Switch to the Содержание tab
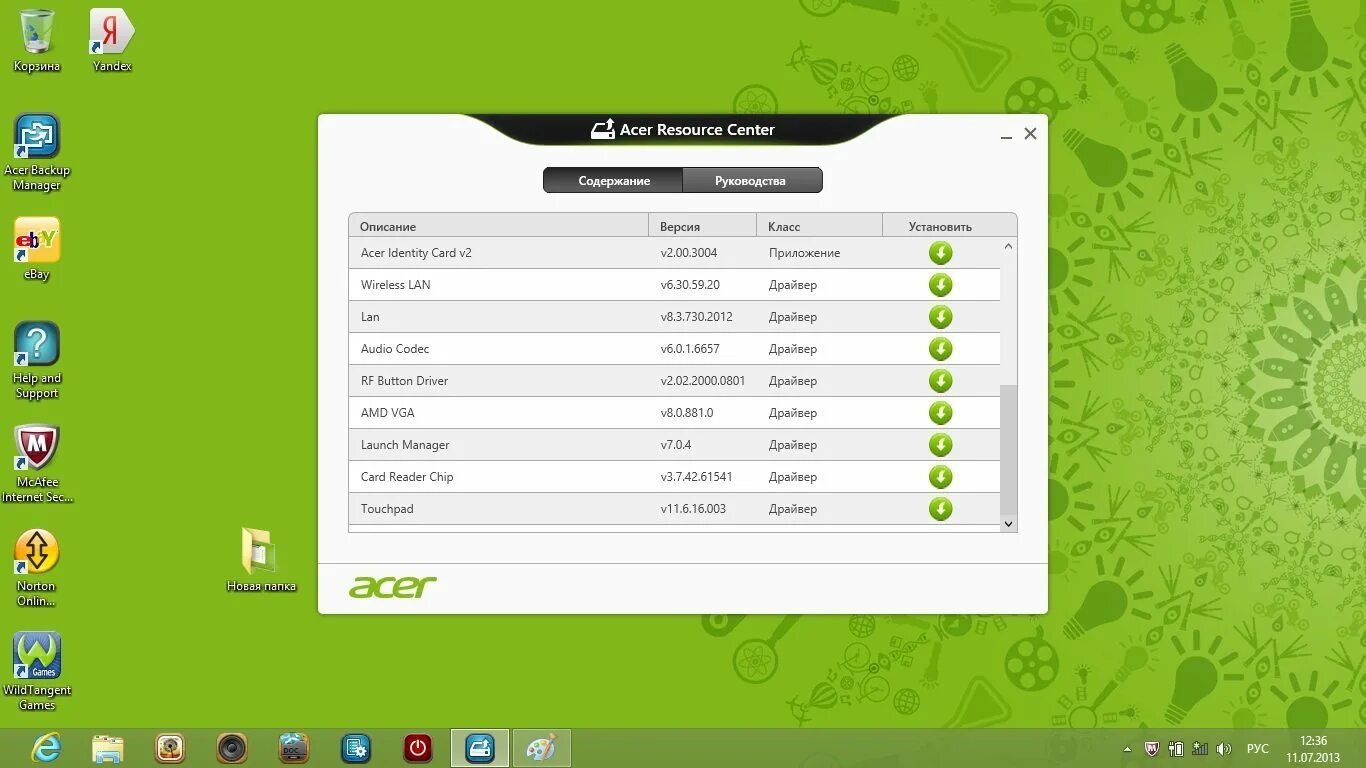Screen dimensions: 1366x768 [614, 181]
